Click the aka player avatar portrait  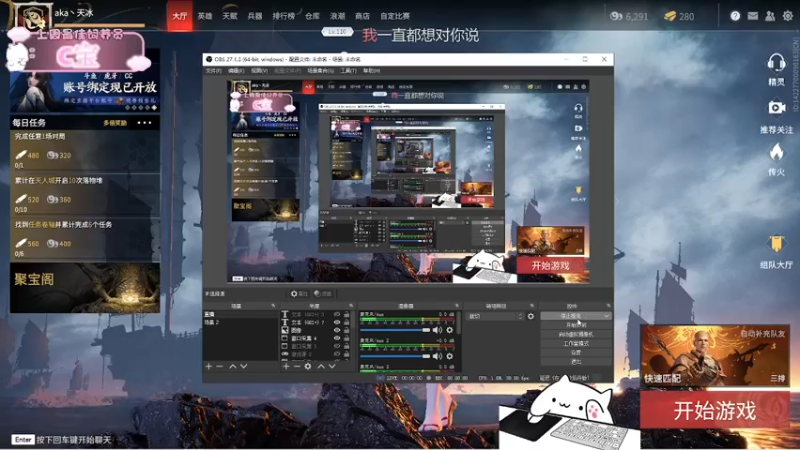32,18
